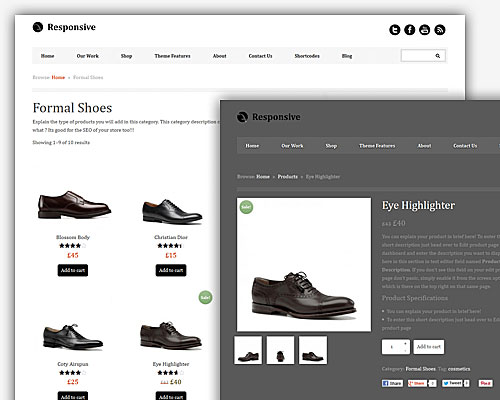500x400 pixels.
Task: Click the search magnifier icon
Action: coord(438,56)
